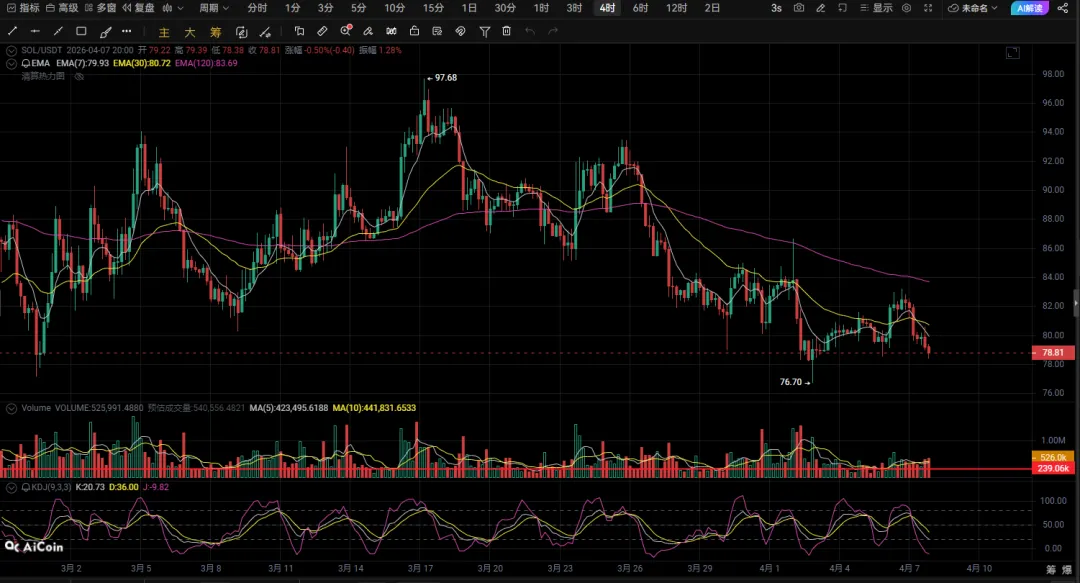Screen dimensions: 1080x583
Task: Open the 未命名 layout dropdown
Action: point(973,8)
